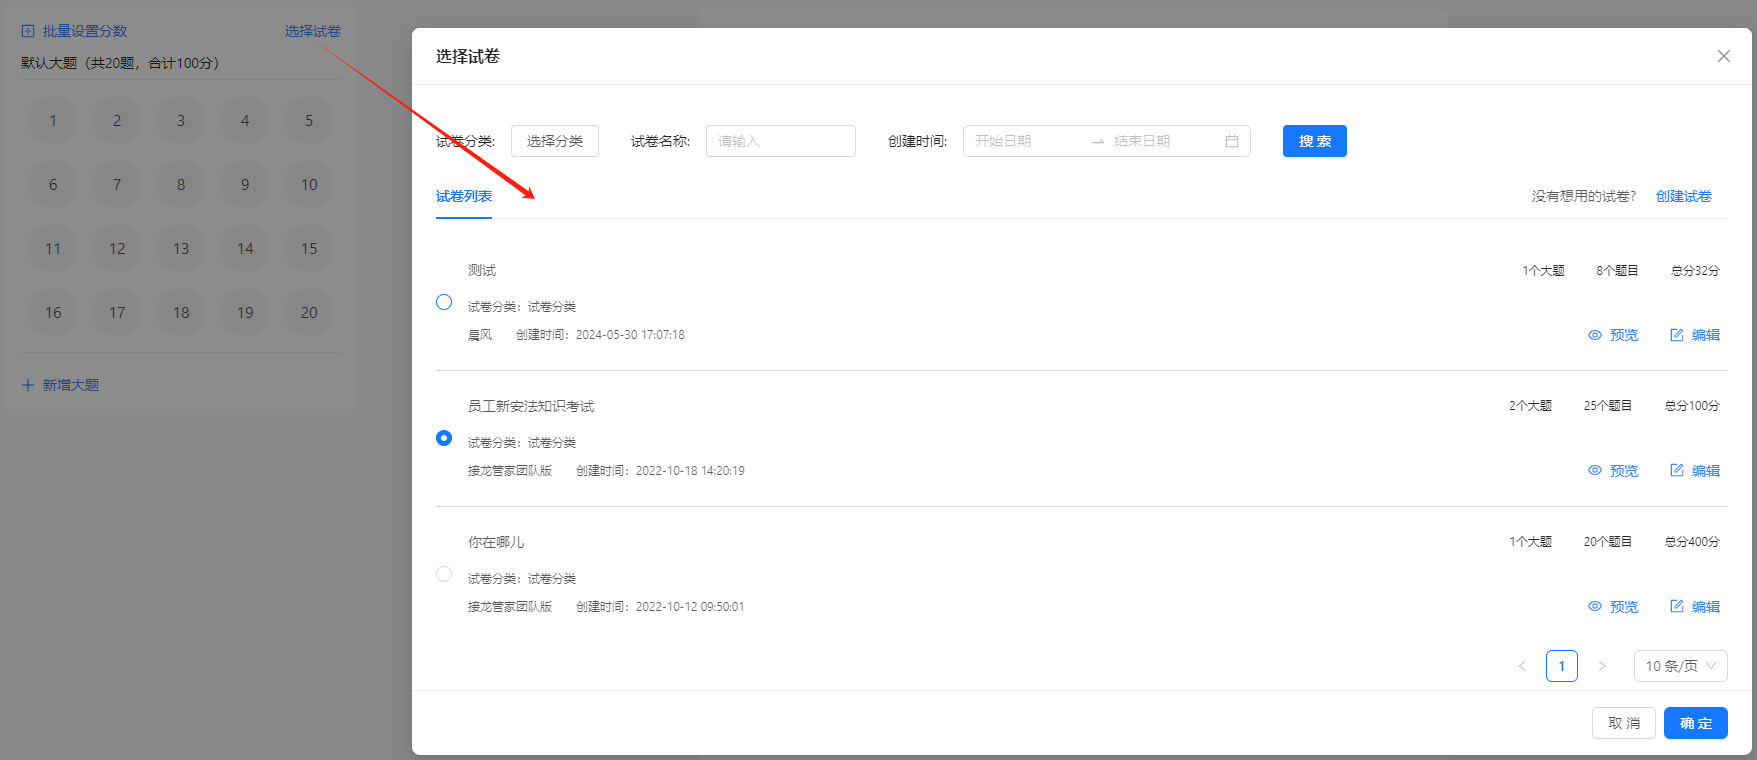1757x760 pixels.
Task: Select the 测试 exam radio button
Action: [444, 302]
